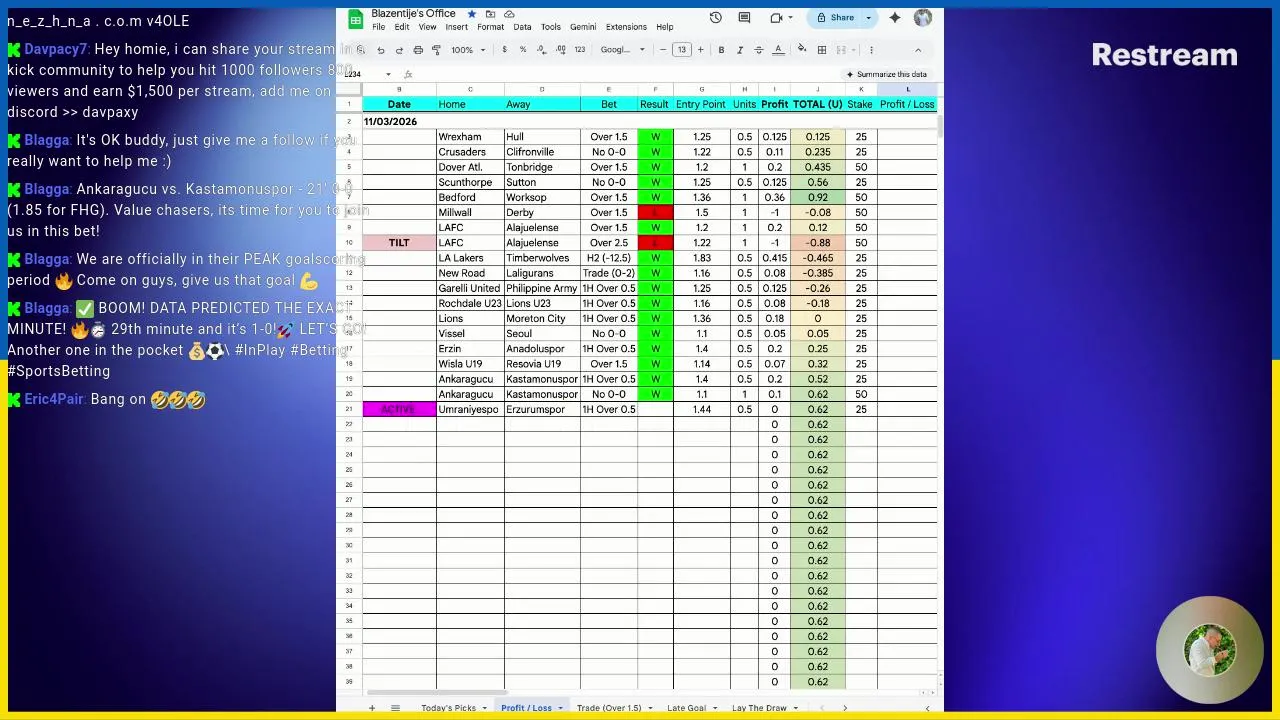Increase decimal places
This screenshot has width=1280, height=720.
pyautogui.click(x=559, y=50)
